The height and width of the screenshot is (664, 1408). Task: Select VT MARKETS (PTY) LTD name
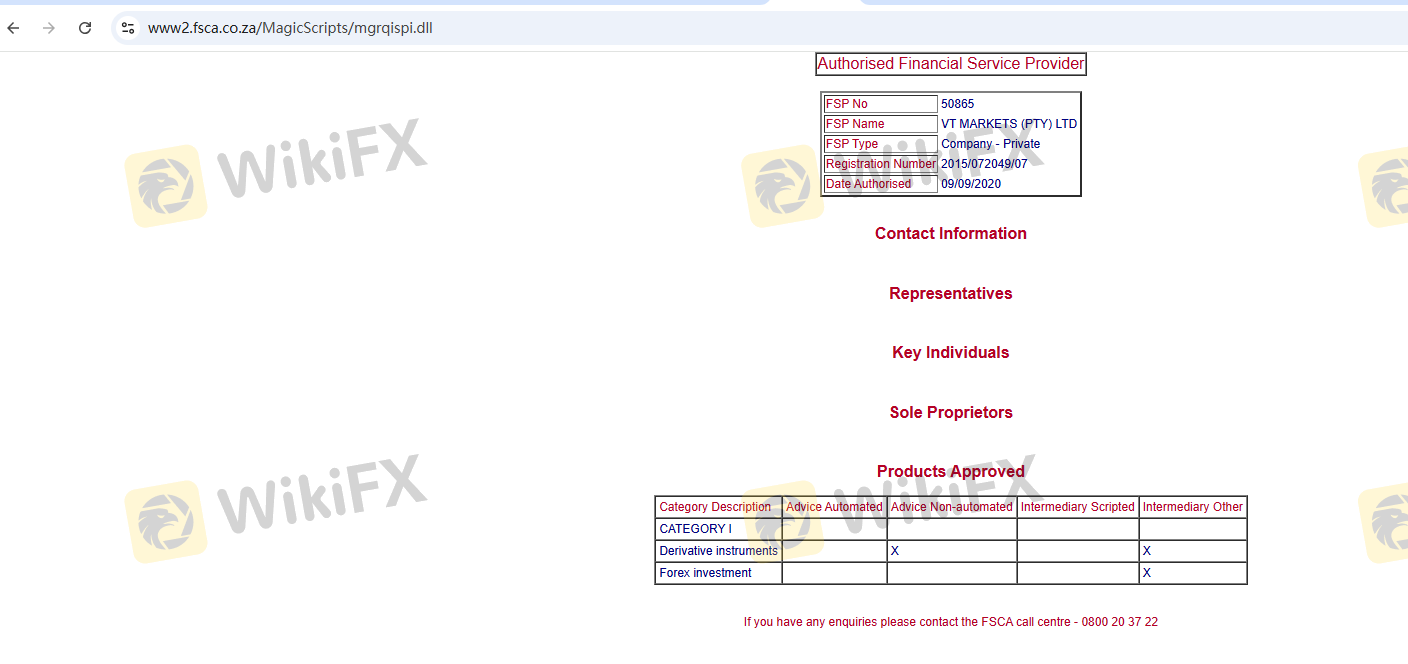pos(1009,124)
